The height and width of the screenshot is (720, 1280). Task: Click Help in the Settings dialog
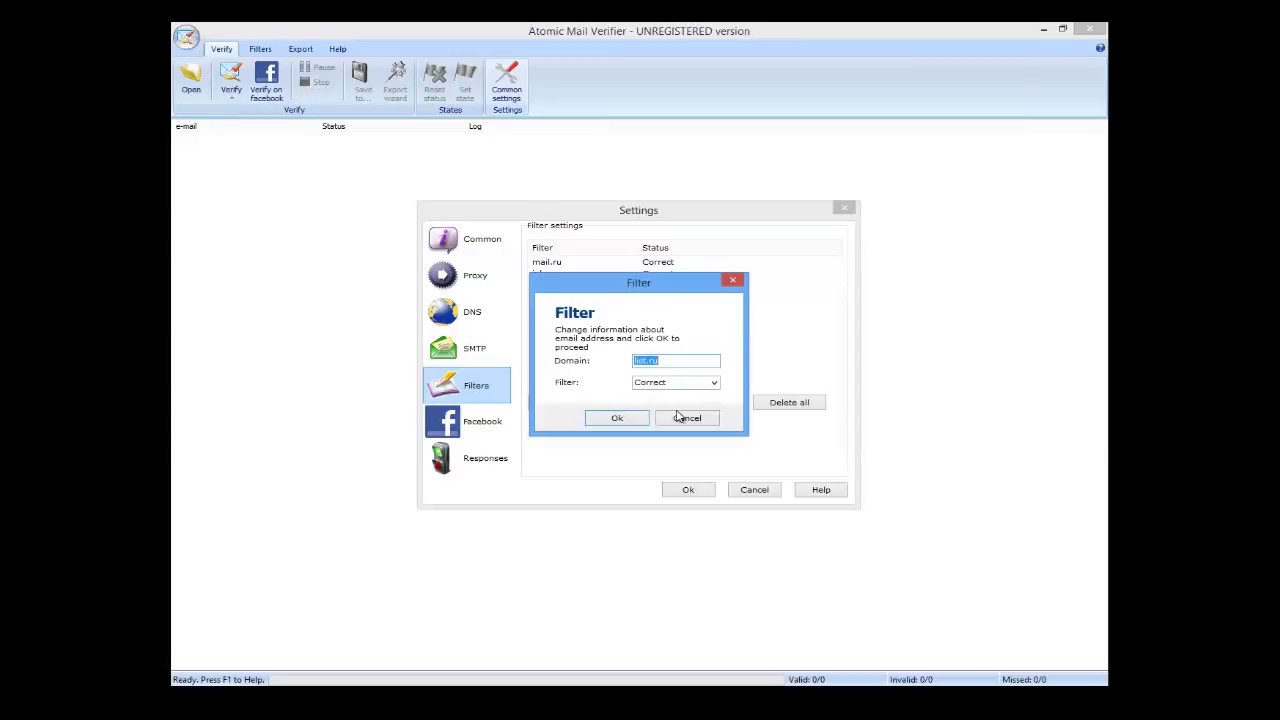[821, 490]
